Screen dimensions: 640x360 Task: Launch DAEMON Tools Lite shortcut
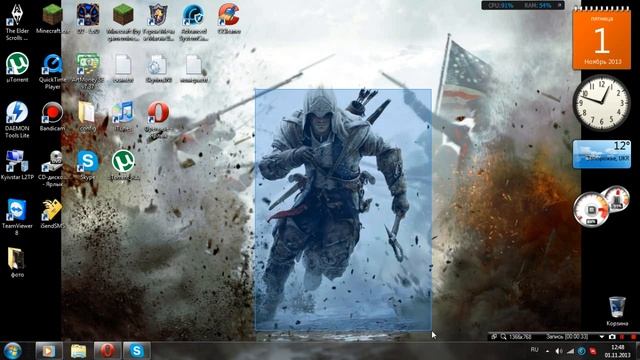pos(17,120)
